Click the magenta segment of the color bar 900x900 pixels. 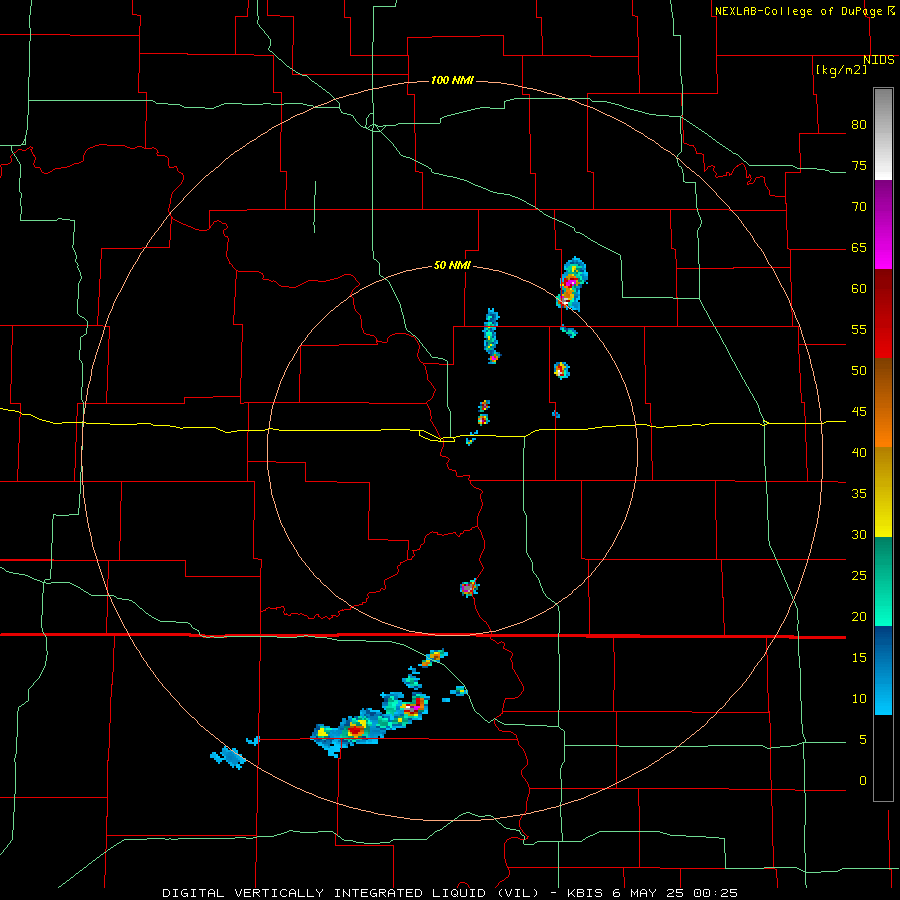(x=883, y=225)
